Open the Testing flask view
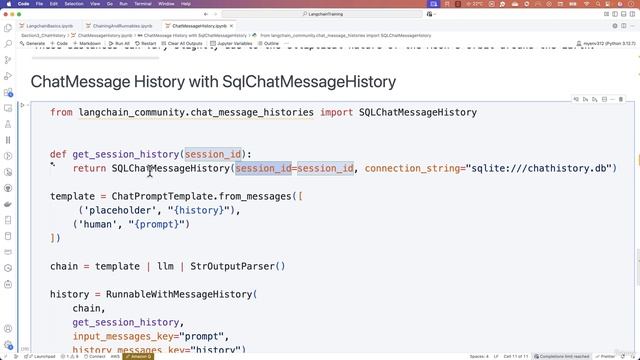 pyautogui.click(x=8, y=124)
